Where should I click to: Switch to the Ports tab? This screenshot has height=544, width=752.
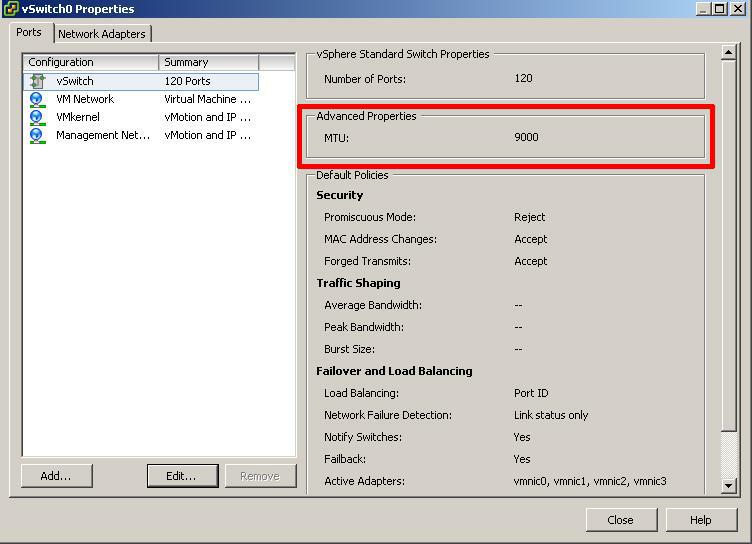click(x=29, y=33)
